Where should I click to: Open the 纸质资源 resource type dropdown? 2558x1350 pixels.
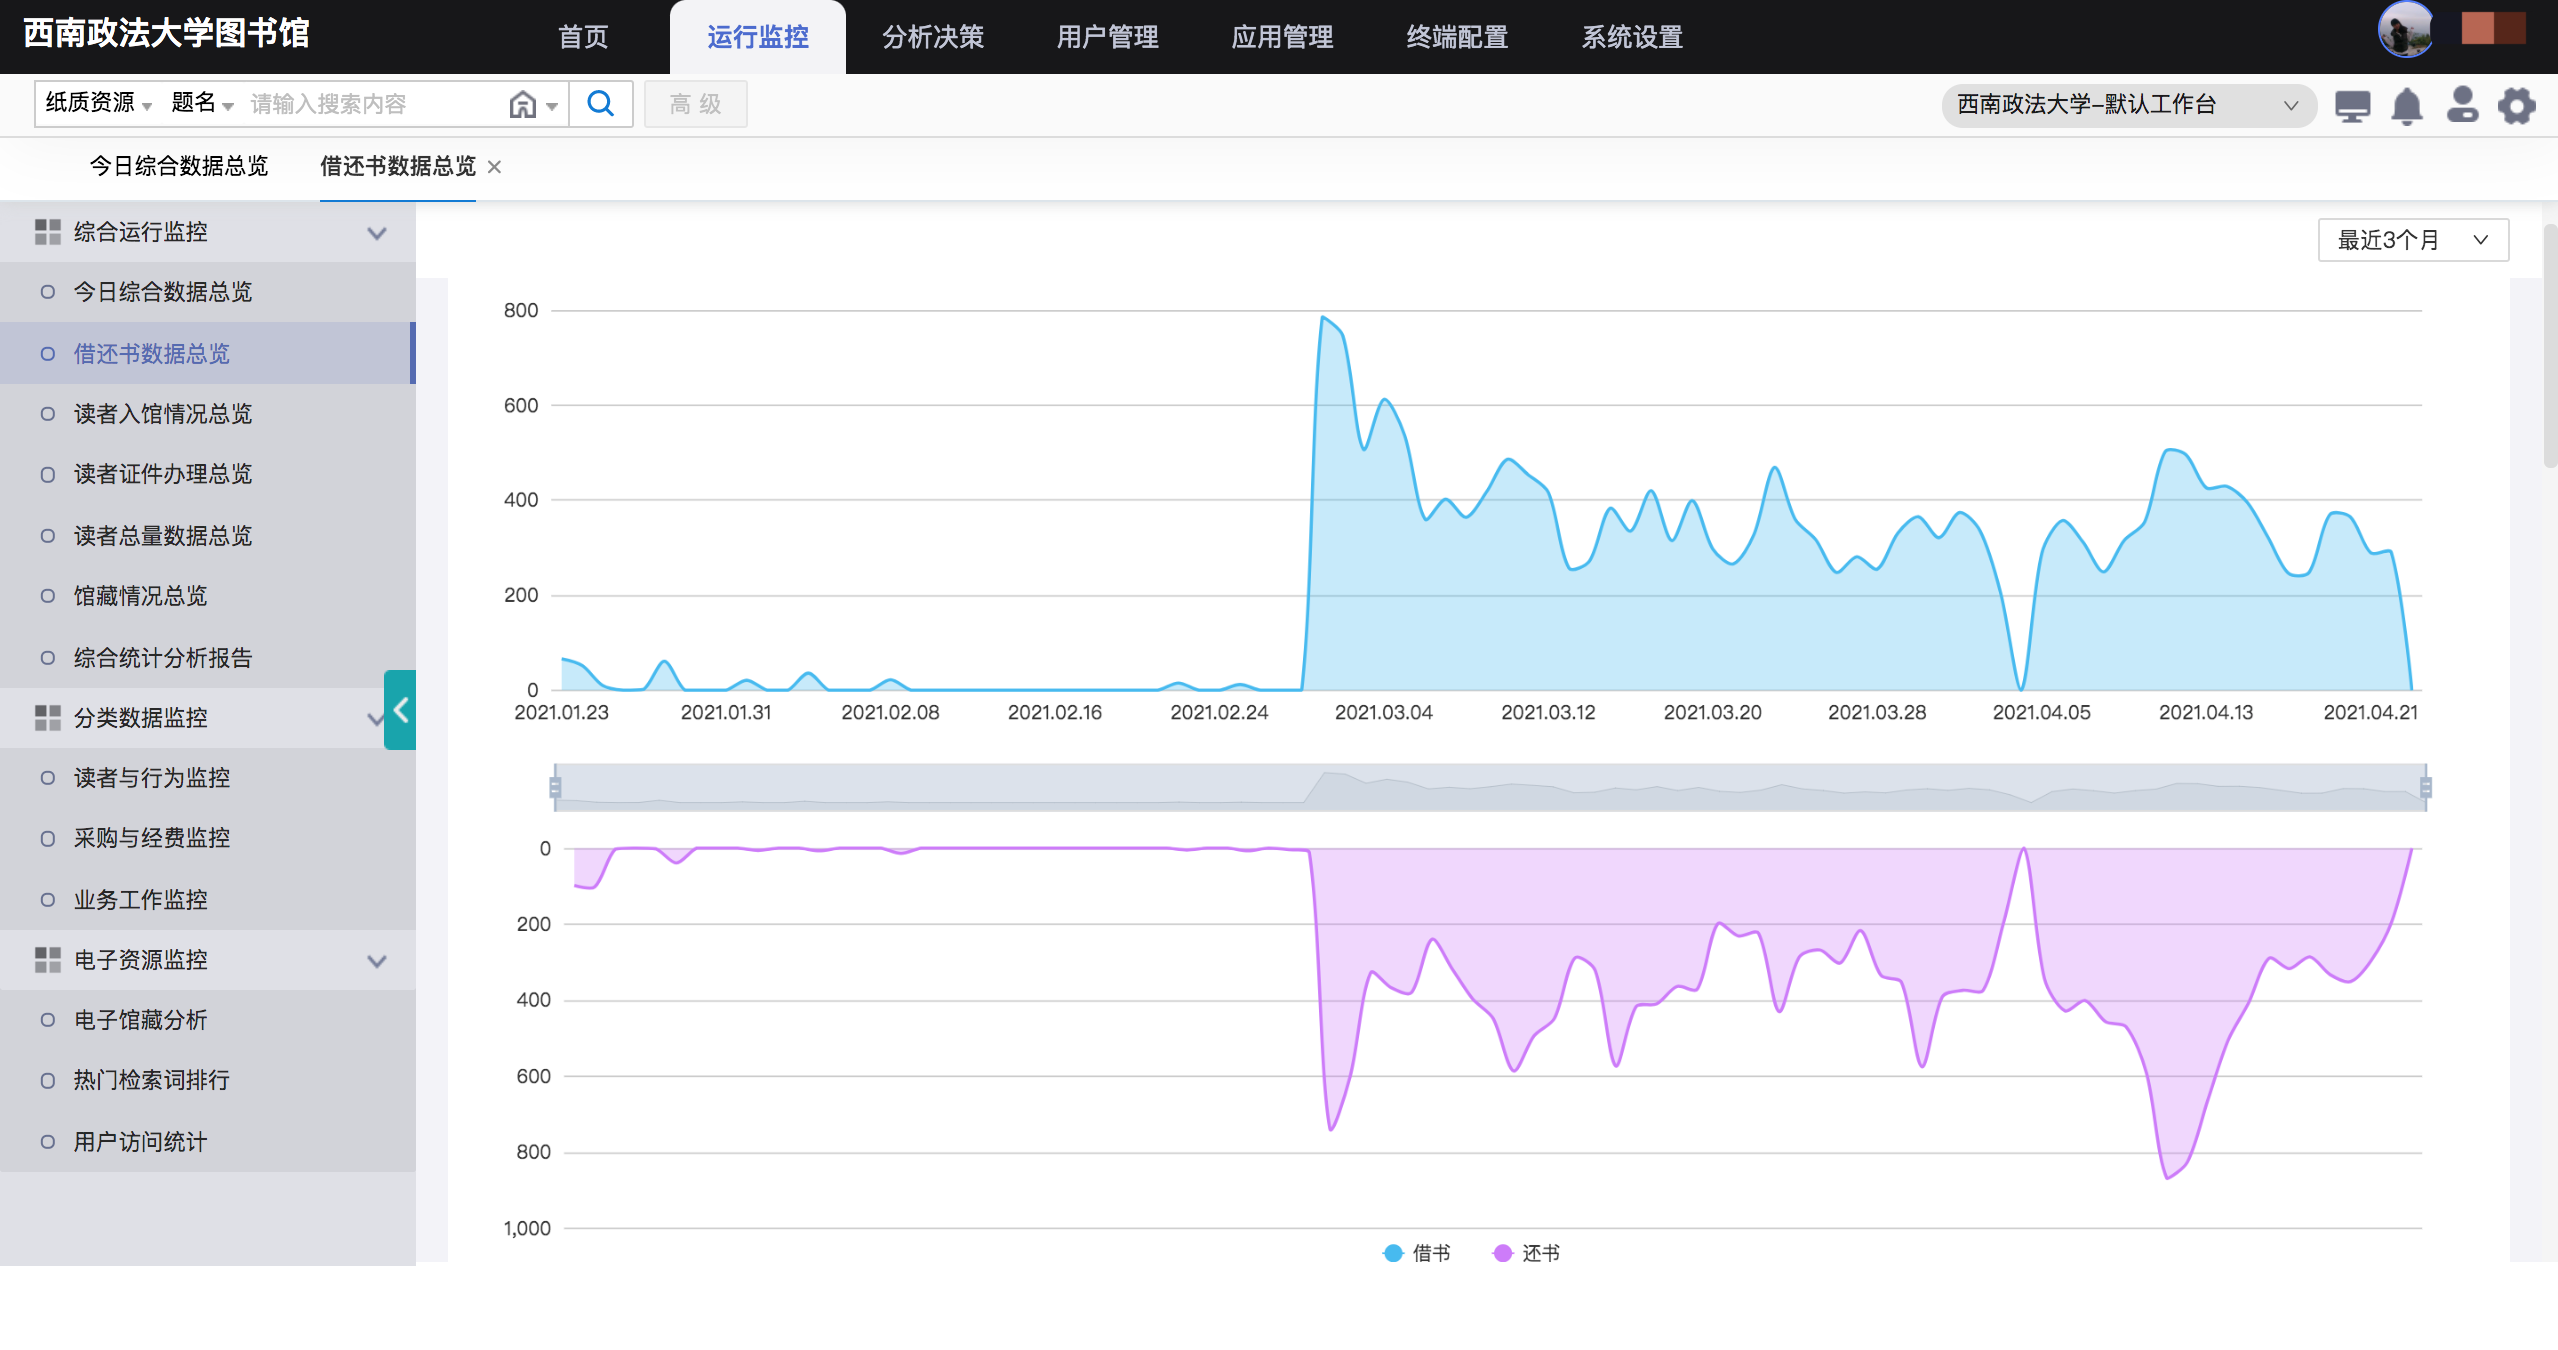(98, 103)
